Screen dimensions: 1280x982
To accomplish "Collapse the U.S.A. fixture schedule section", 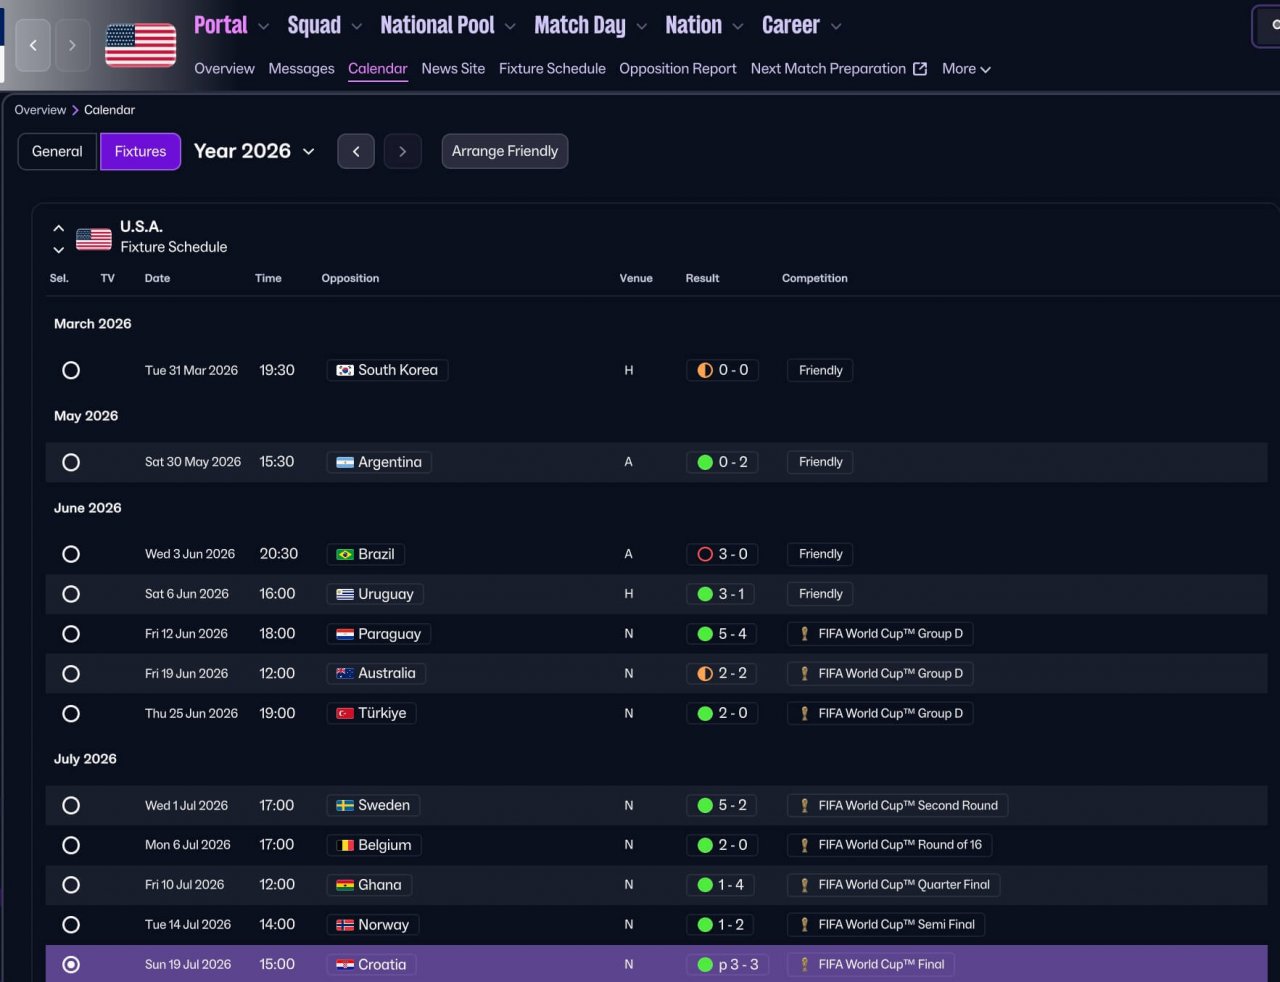I will click(59, 229).
